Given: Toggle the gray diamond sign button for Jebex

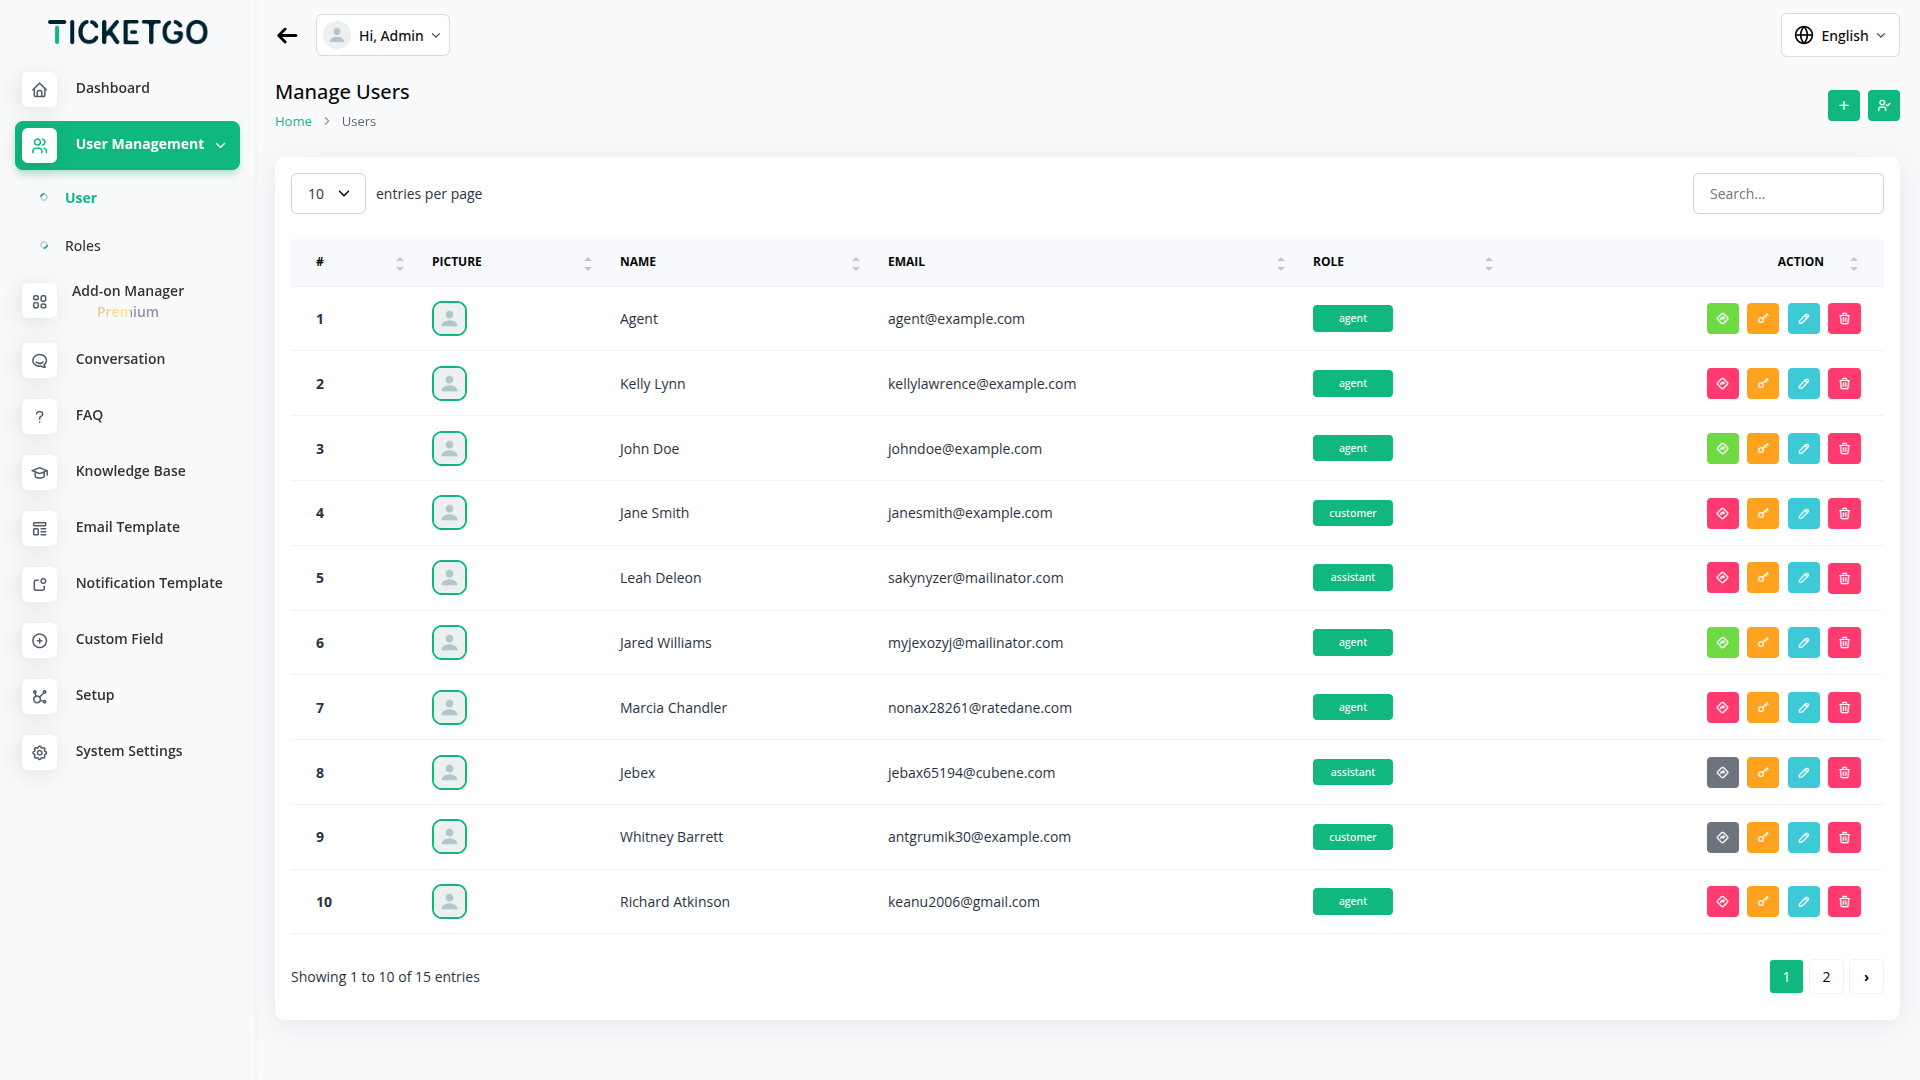Looking at the screenshot, I should 1722,773.
